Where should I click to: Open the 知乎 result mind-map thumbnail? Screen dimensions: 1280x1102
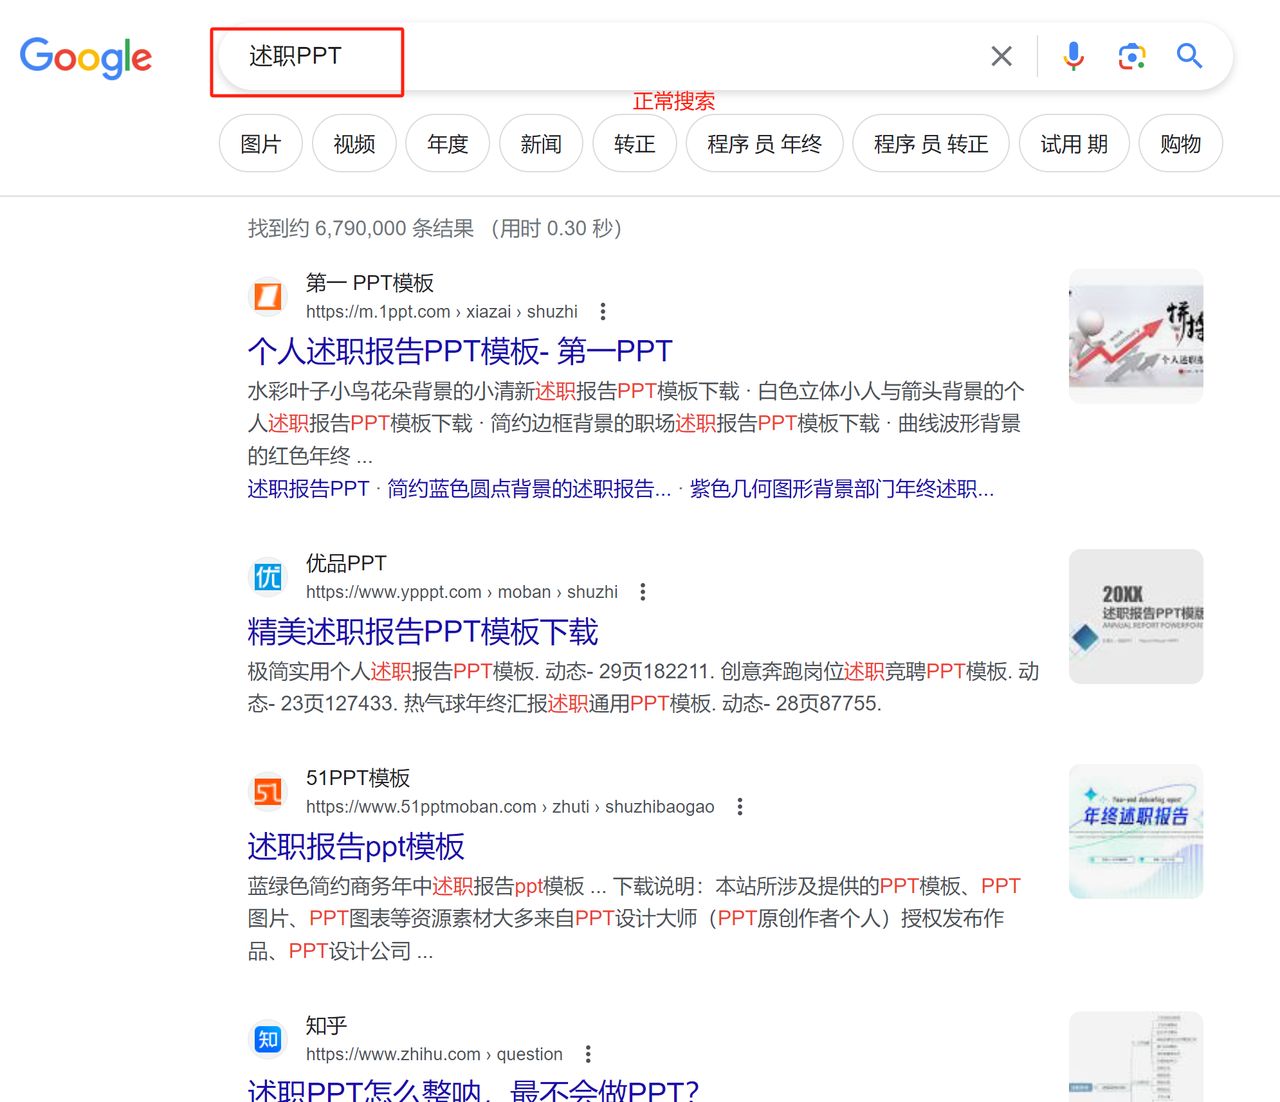(1136, 1057)
